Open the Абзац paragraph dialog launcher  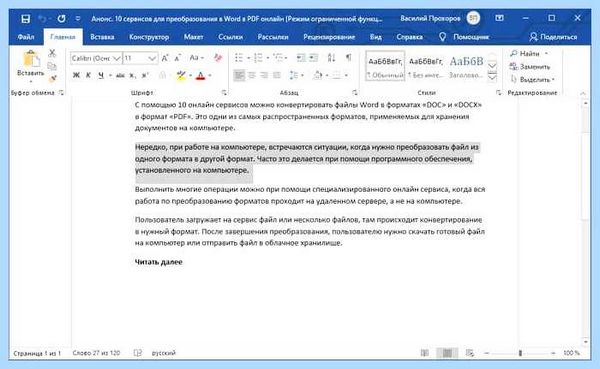click(355, 93)
